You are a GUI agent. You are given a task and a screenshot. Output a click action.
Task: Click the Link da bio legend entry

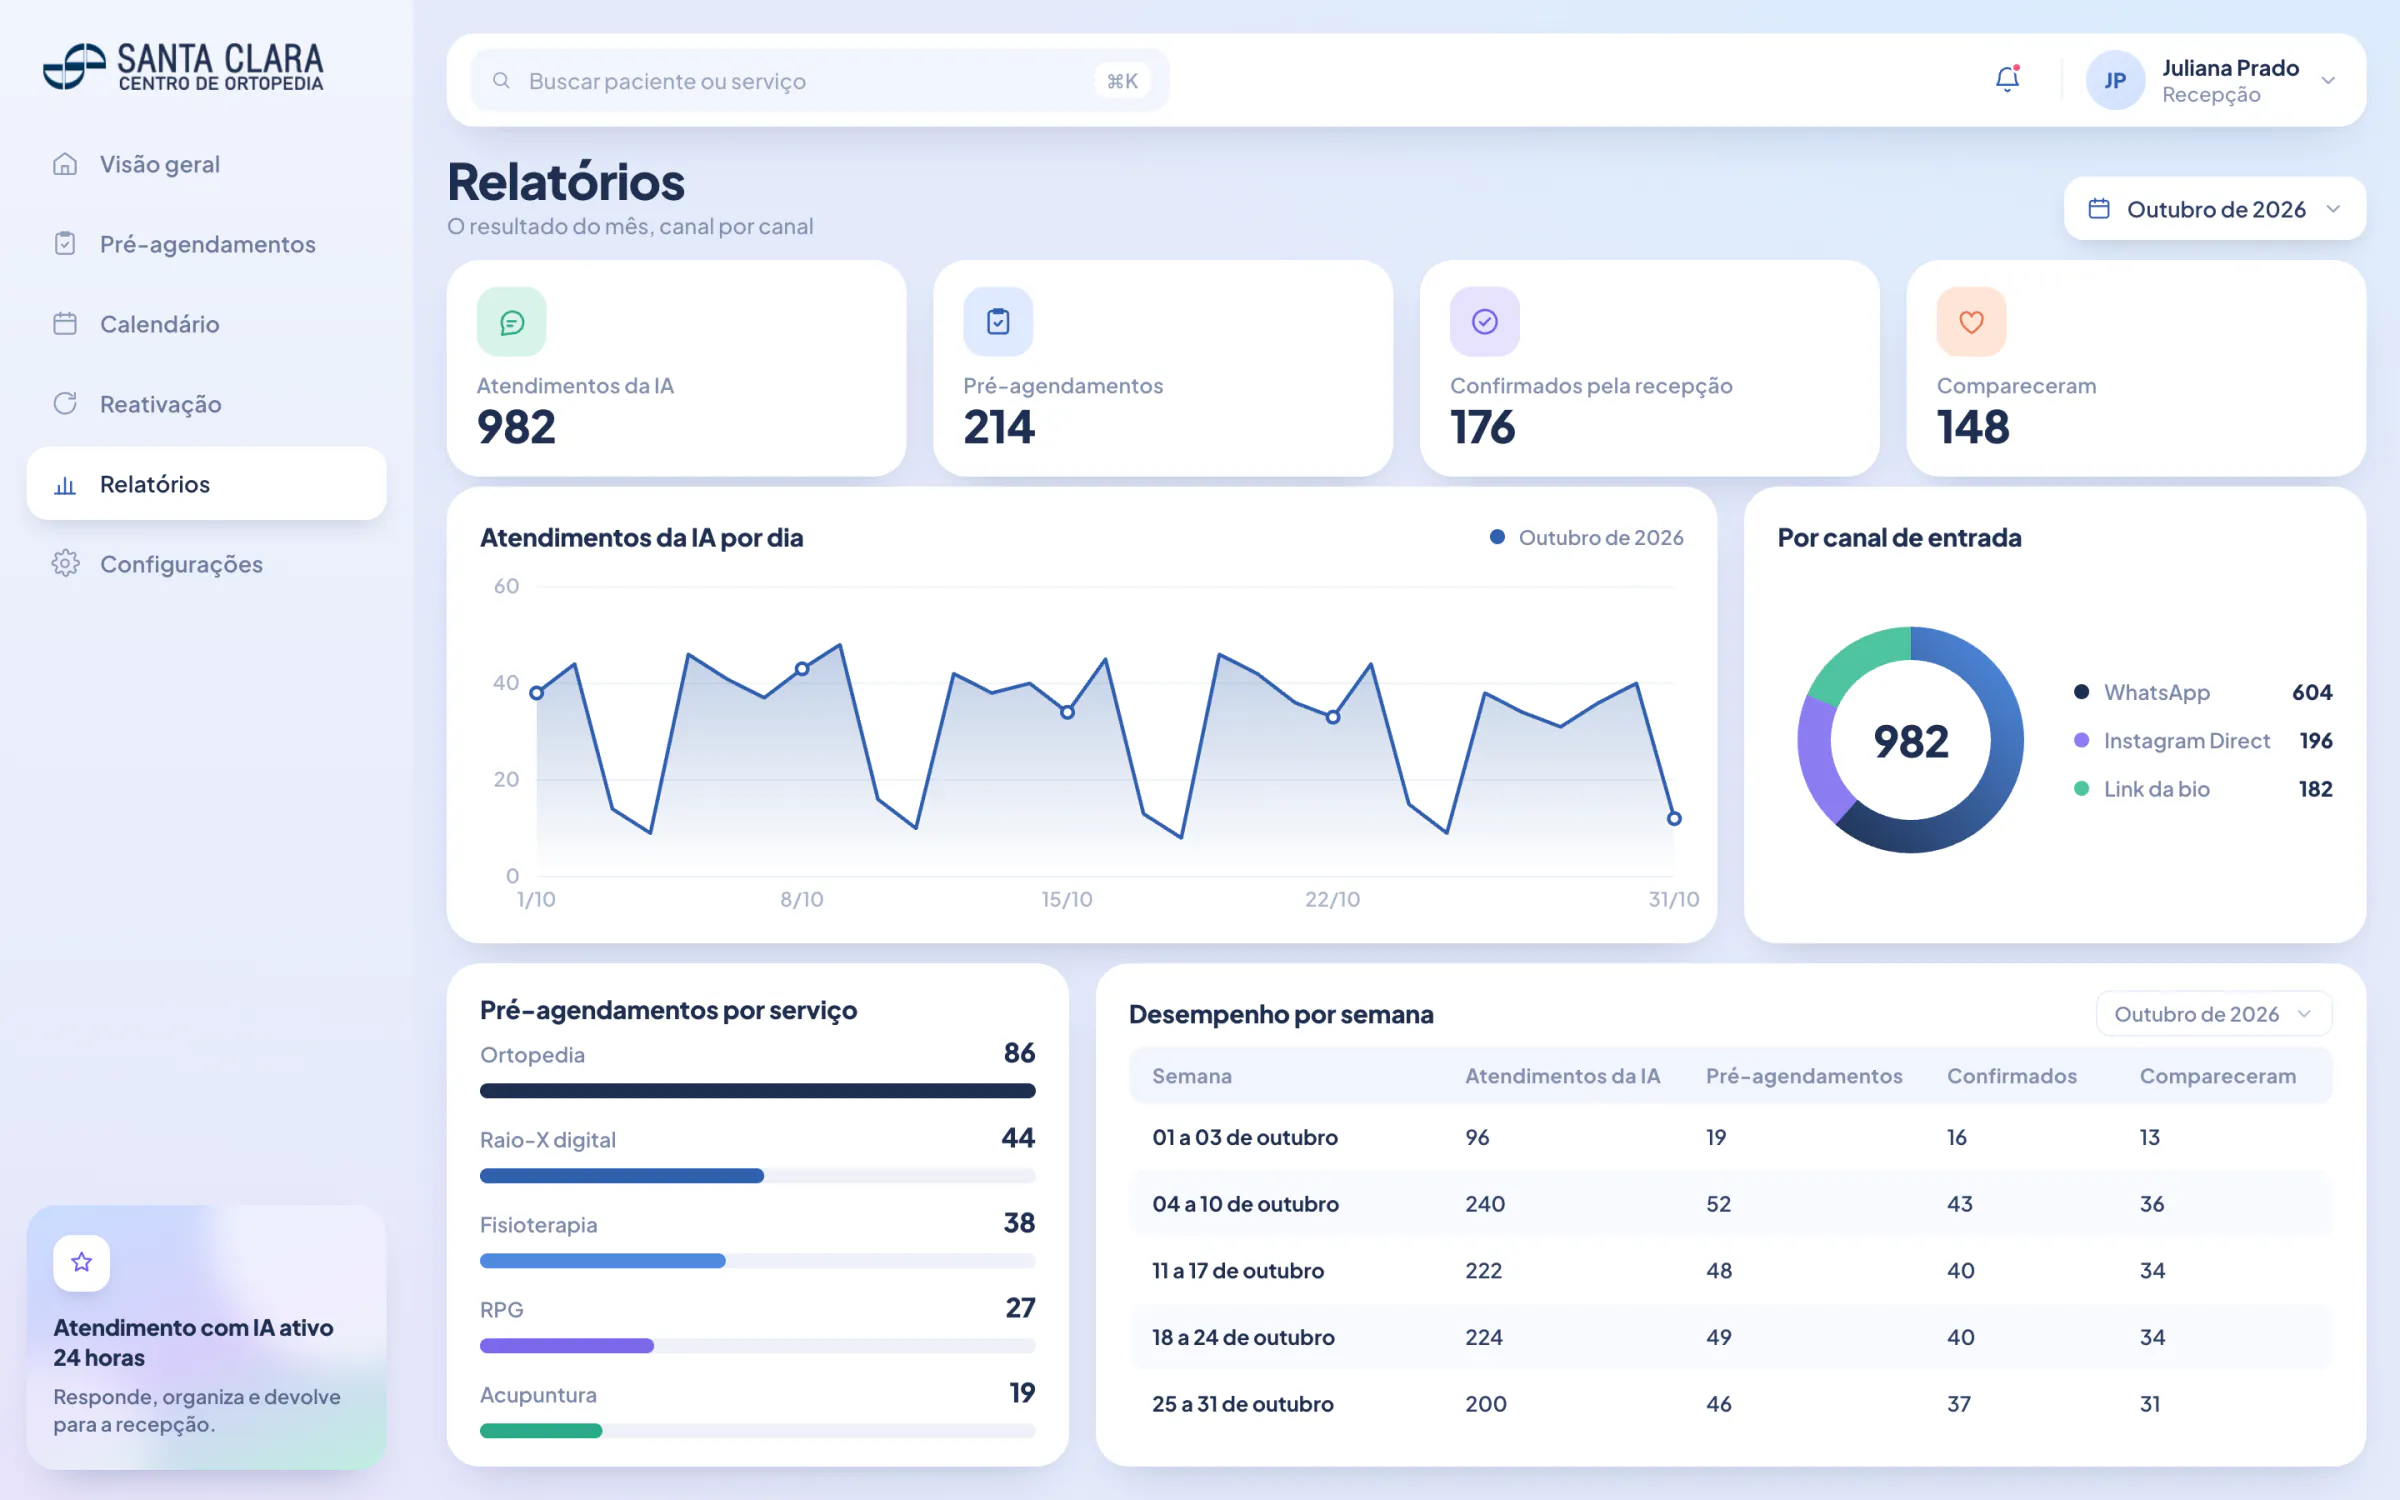(x=2203, y=789)
